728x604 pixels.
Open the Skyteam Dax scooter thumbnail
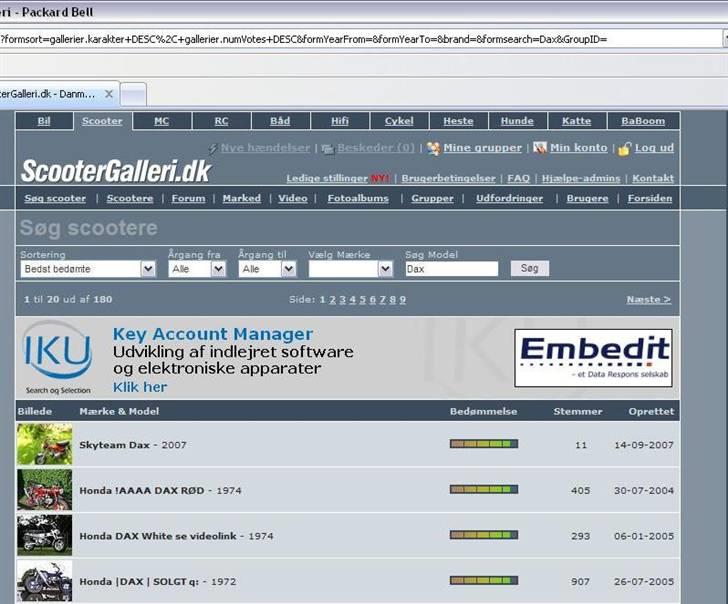click(x=44, y=444)
